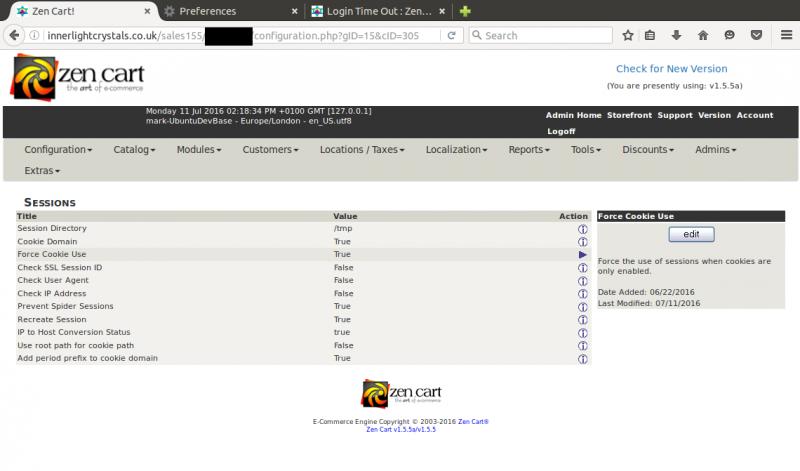Viewport: 800px width, 471px height.
Task: Select the Check User Agent row title
Action: [x=53, y=280]
